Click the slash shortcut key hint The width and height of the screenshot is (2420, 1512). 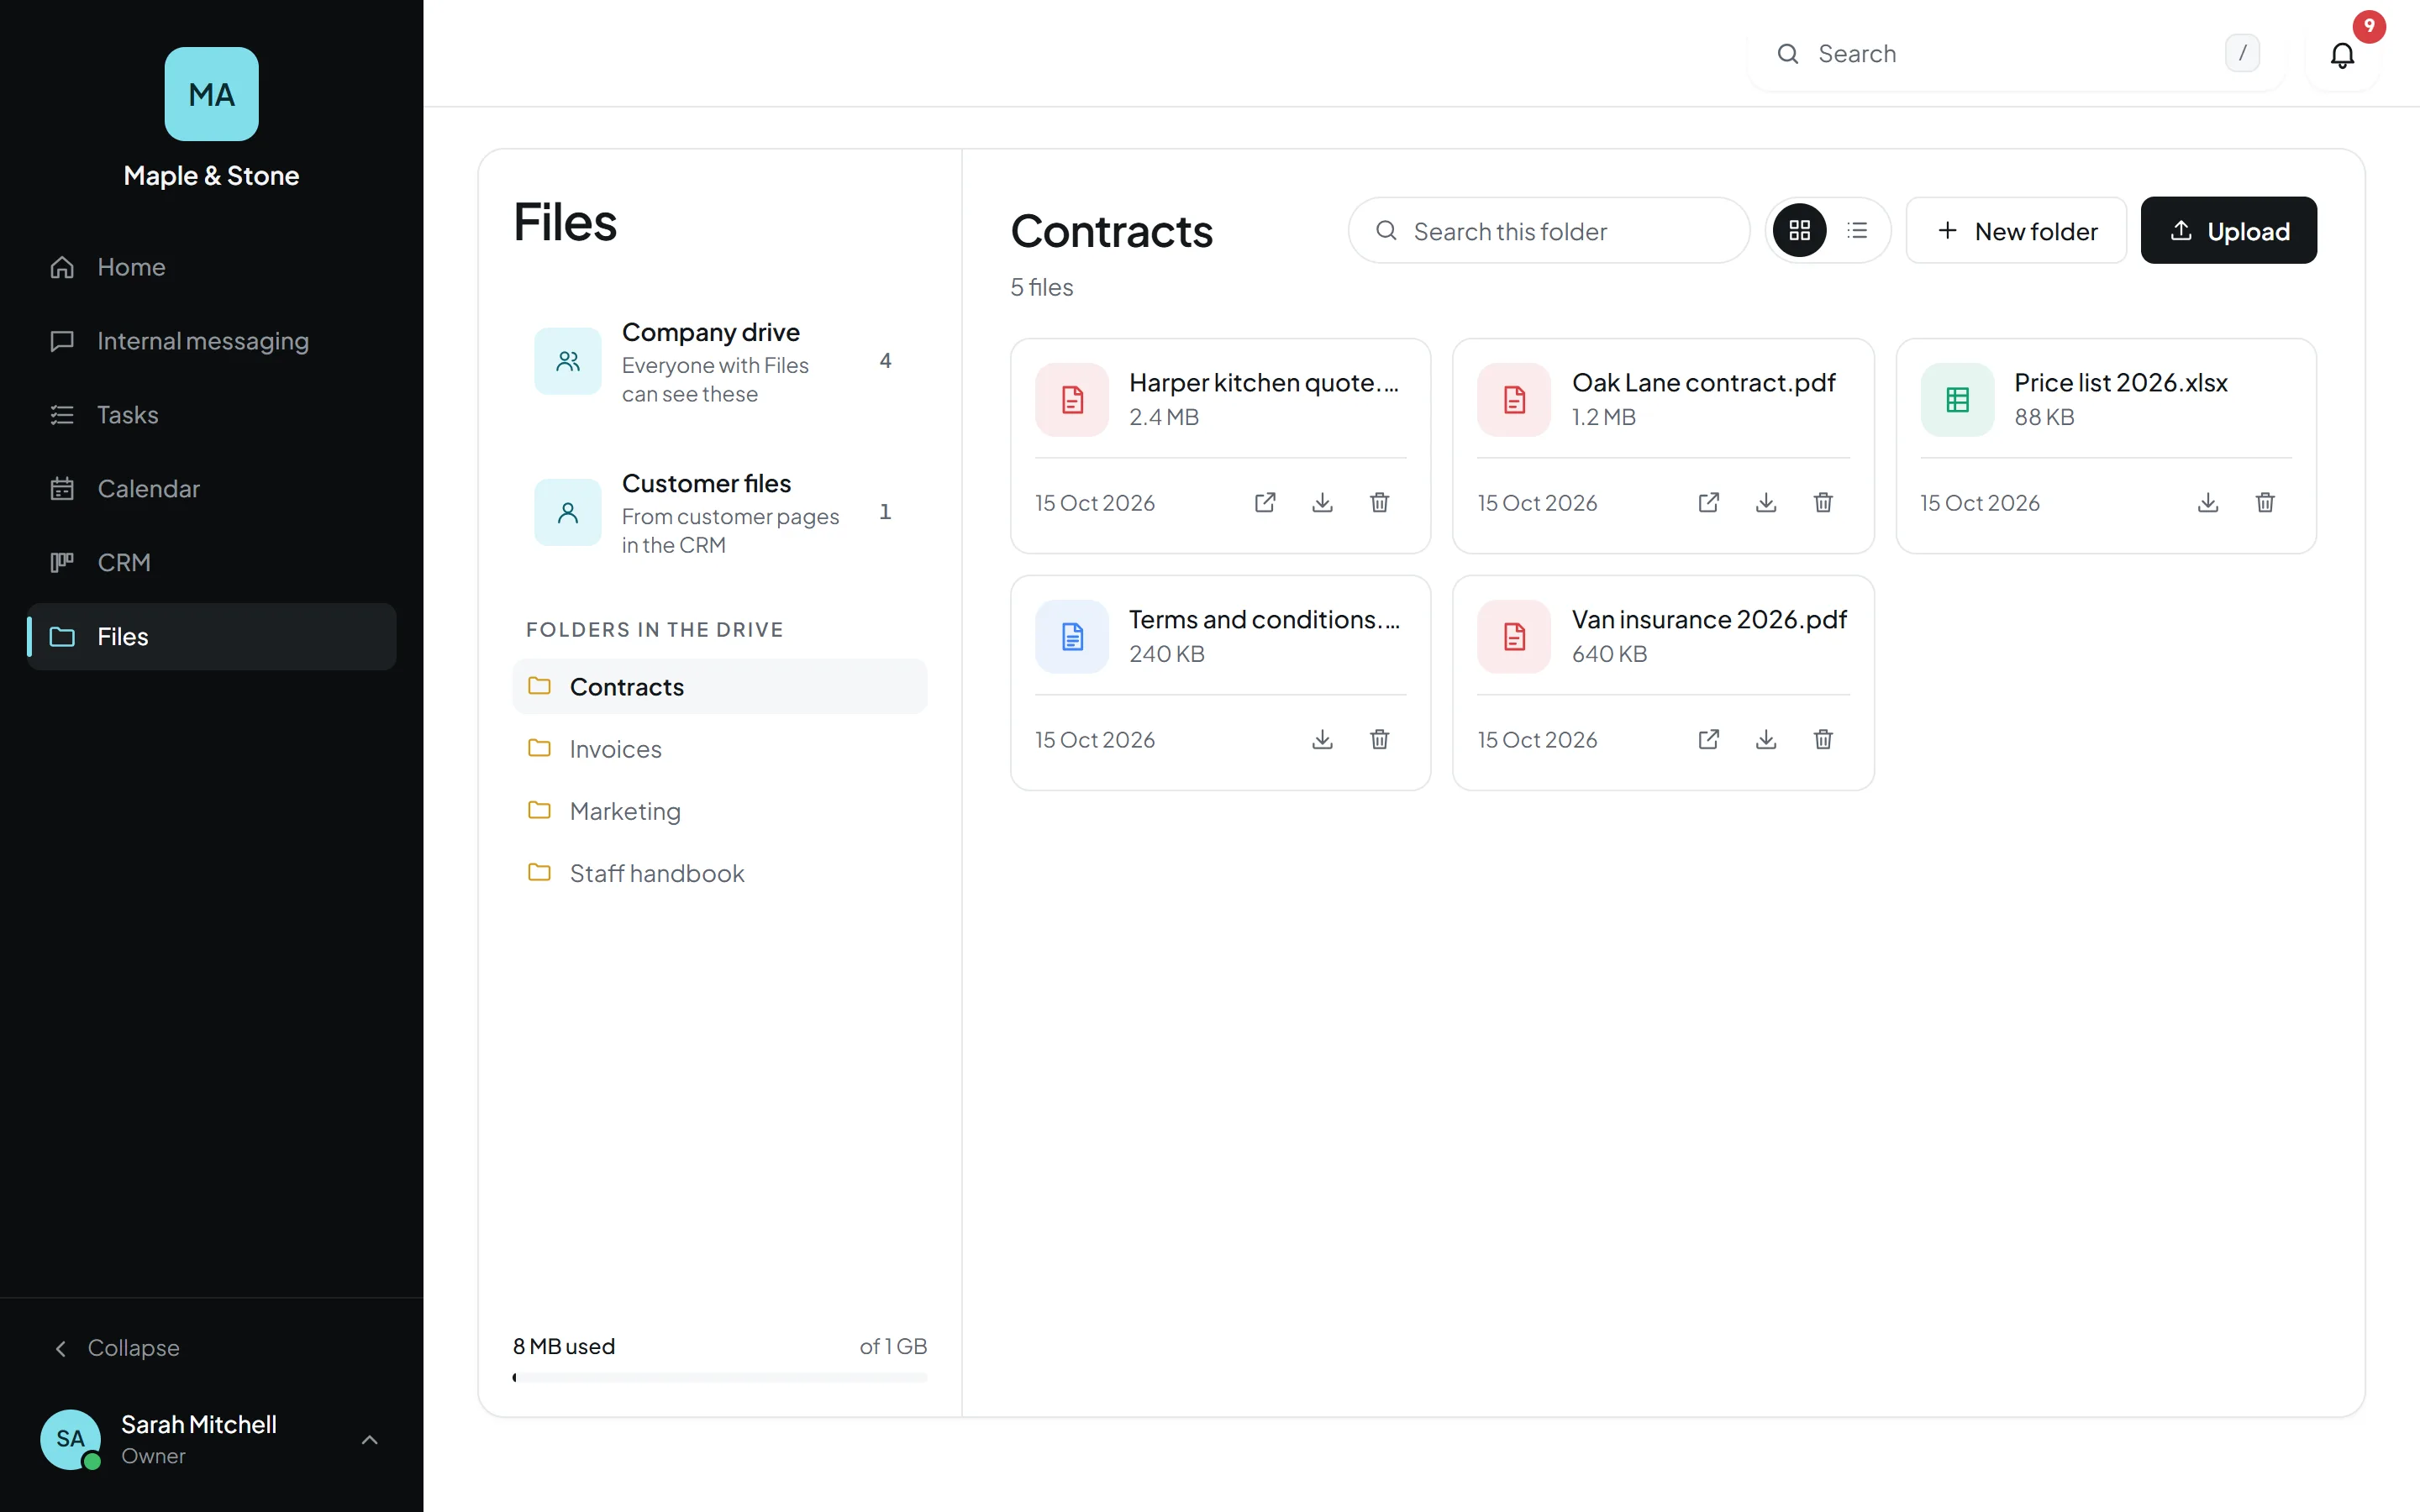2242,53
